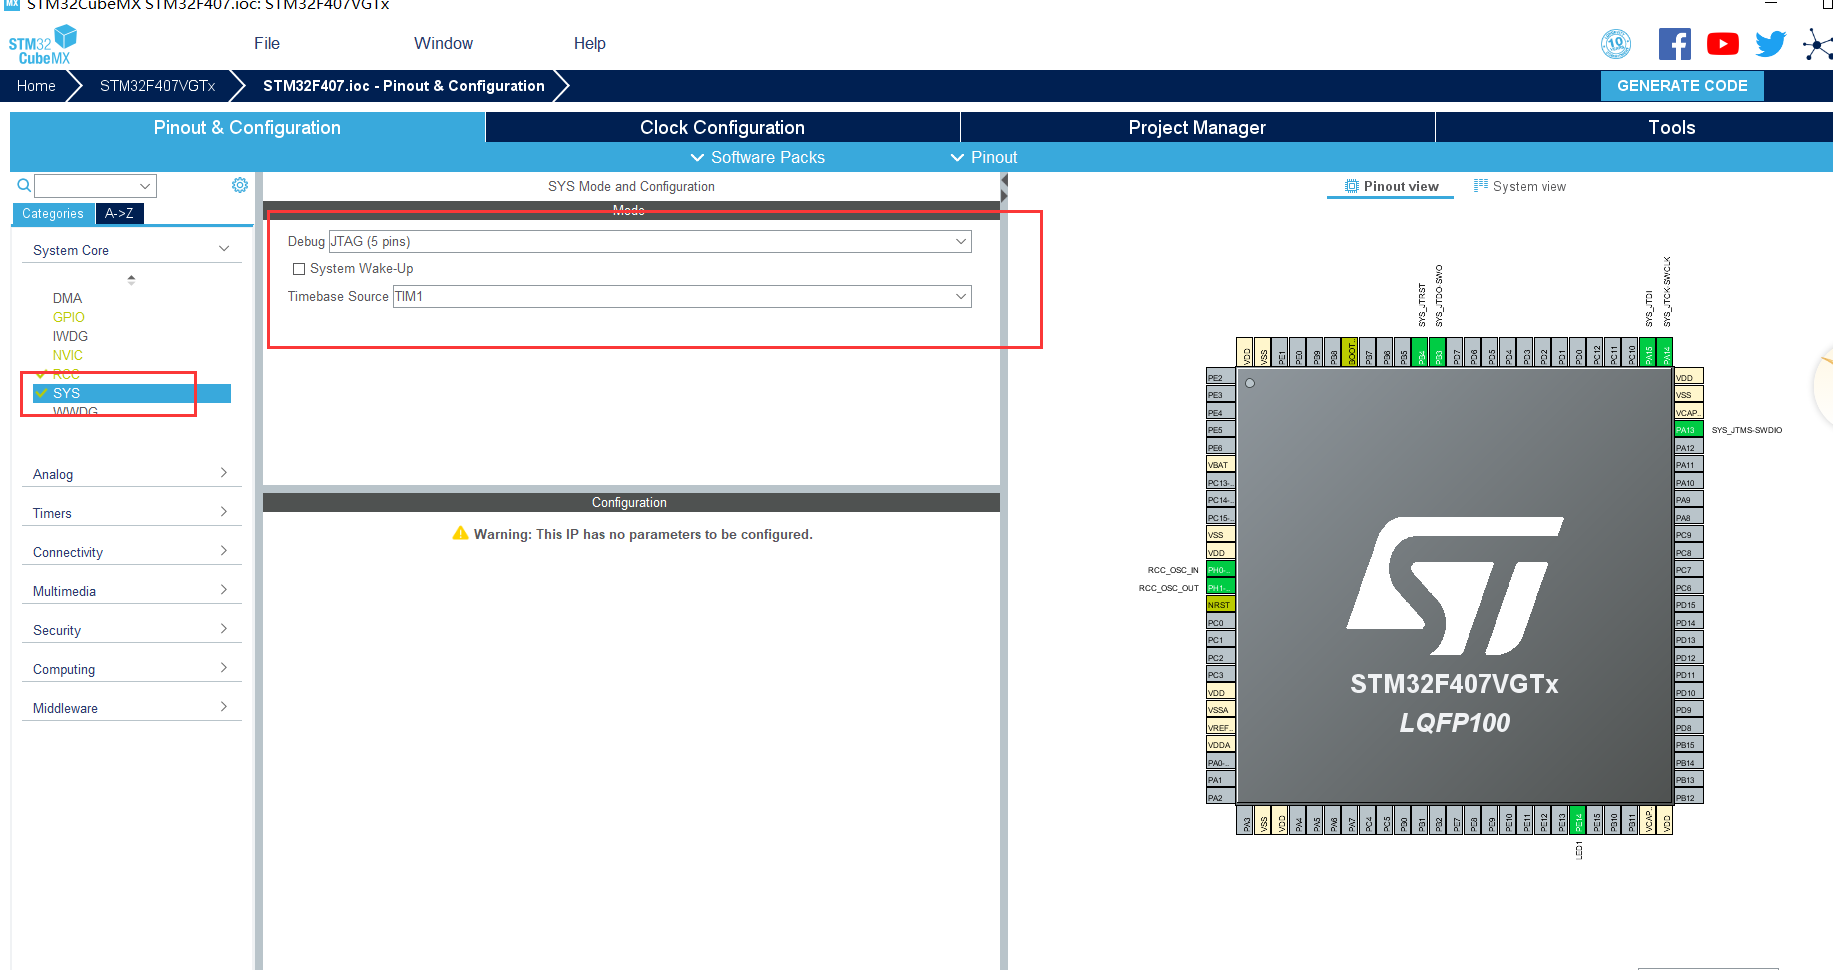Enable the System Wake-Up checkbox
This screenshot has height=970, width=1833.
click(x=298, y=268)
